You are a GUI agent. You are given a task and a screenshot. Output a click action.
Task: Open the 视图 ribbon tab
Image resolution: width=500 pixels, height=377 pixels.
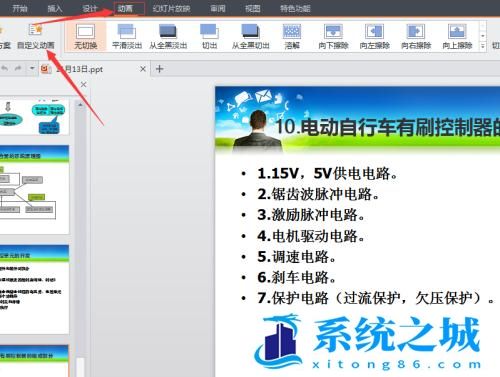point(253,8)
